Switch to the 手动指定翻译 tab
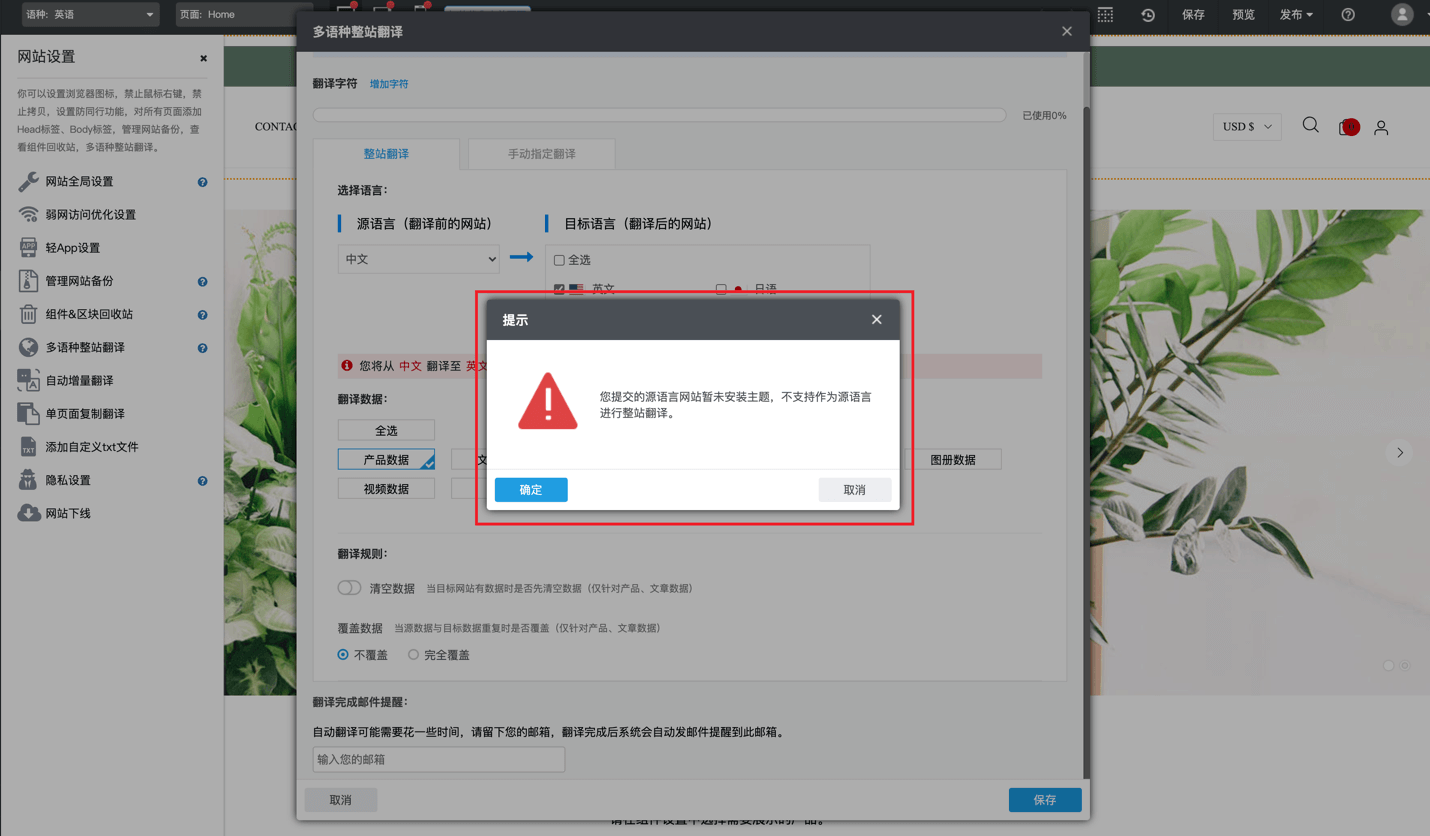 (x=541, y=154)
